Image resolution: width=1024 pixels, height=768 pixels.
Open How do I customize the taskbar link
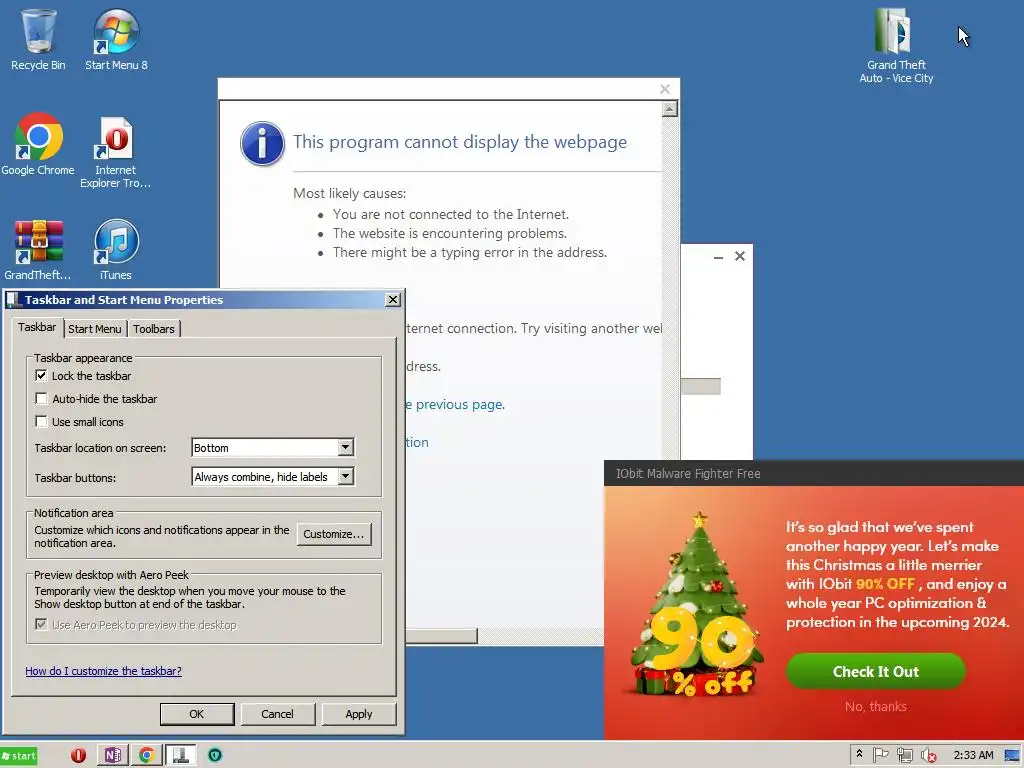(x=103, y=671)
